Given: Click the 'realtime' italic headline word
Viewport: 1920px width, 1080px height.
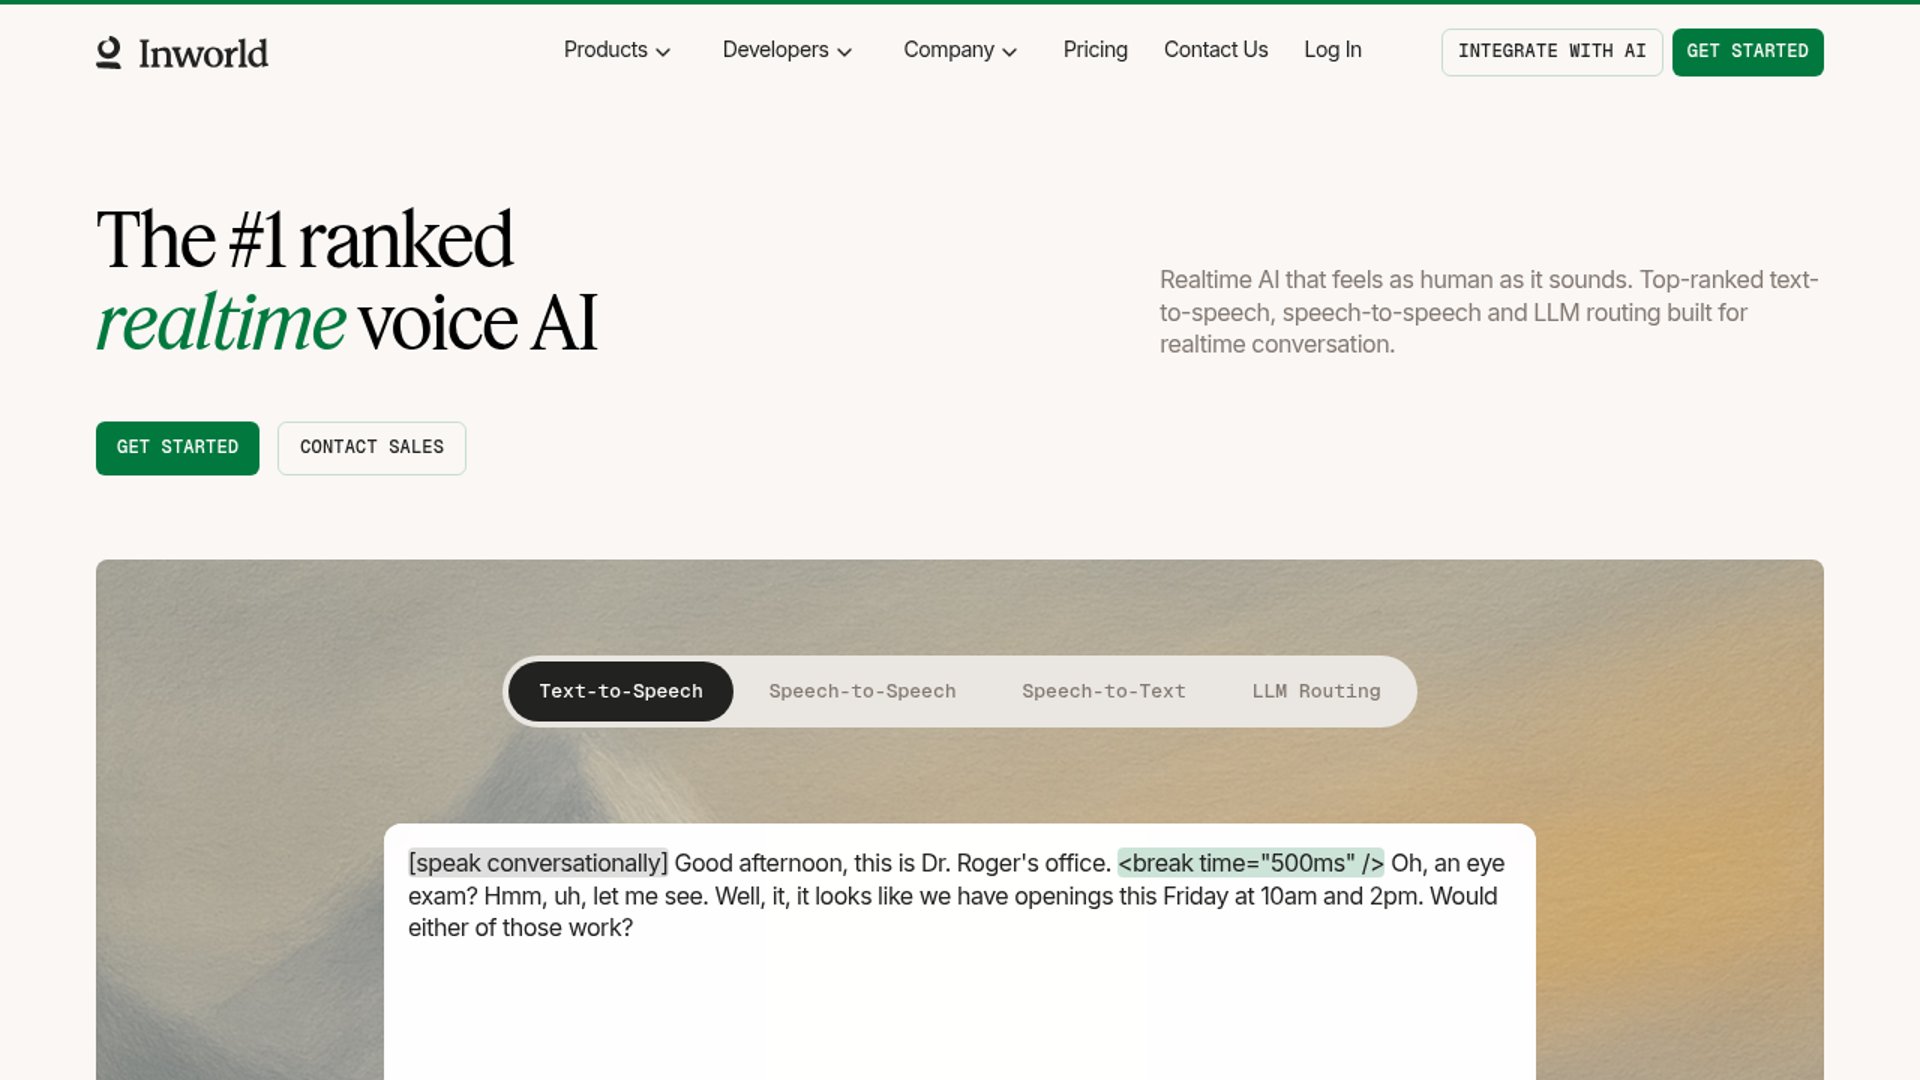Looking at the screenshot, I should [221, 323].
